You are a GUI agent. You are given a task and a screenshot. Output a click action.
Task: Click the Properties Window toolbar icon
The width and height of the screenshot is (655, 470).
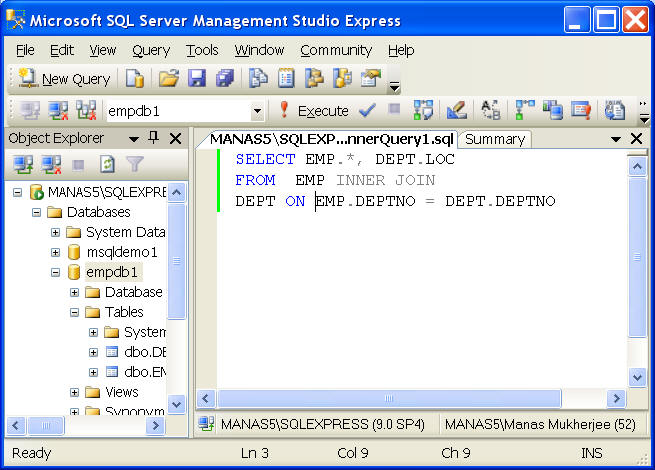(371, 79)
